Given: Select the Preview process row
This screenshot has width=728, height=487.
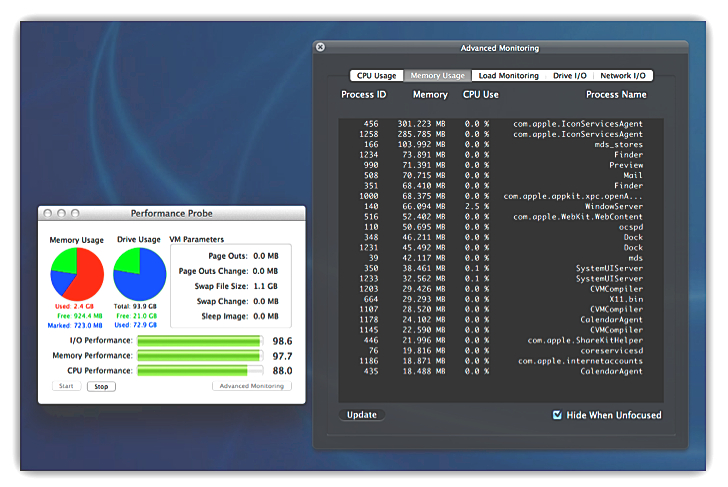Looking at the screenshot, I should [x=501, y=165].
